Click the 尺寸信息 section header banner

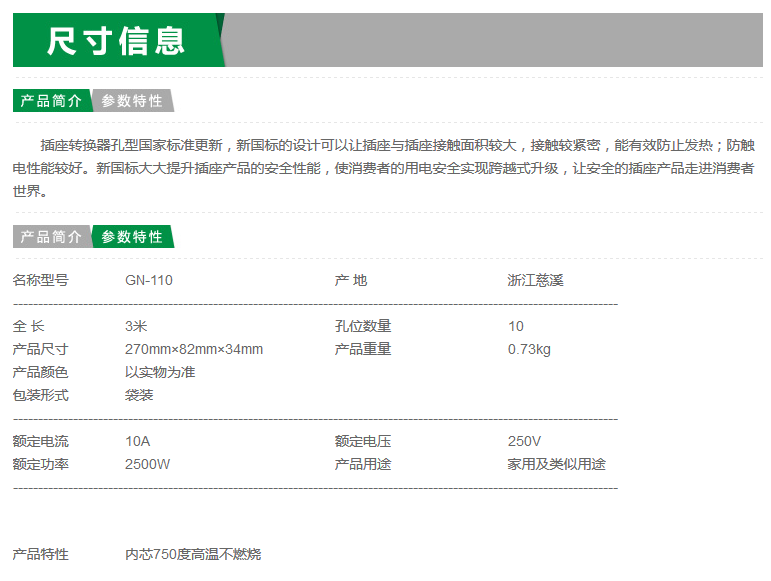pos(117,41)
